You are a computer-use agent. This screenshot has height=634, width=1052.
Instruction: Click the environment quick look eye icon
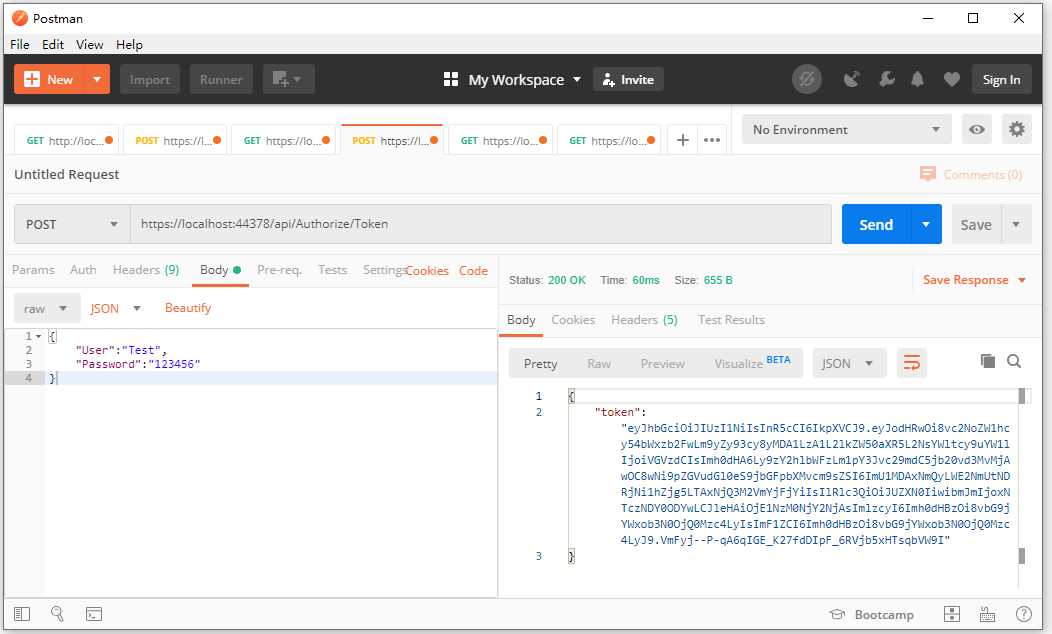(977, 129)
